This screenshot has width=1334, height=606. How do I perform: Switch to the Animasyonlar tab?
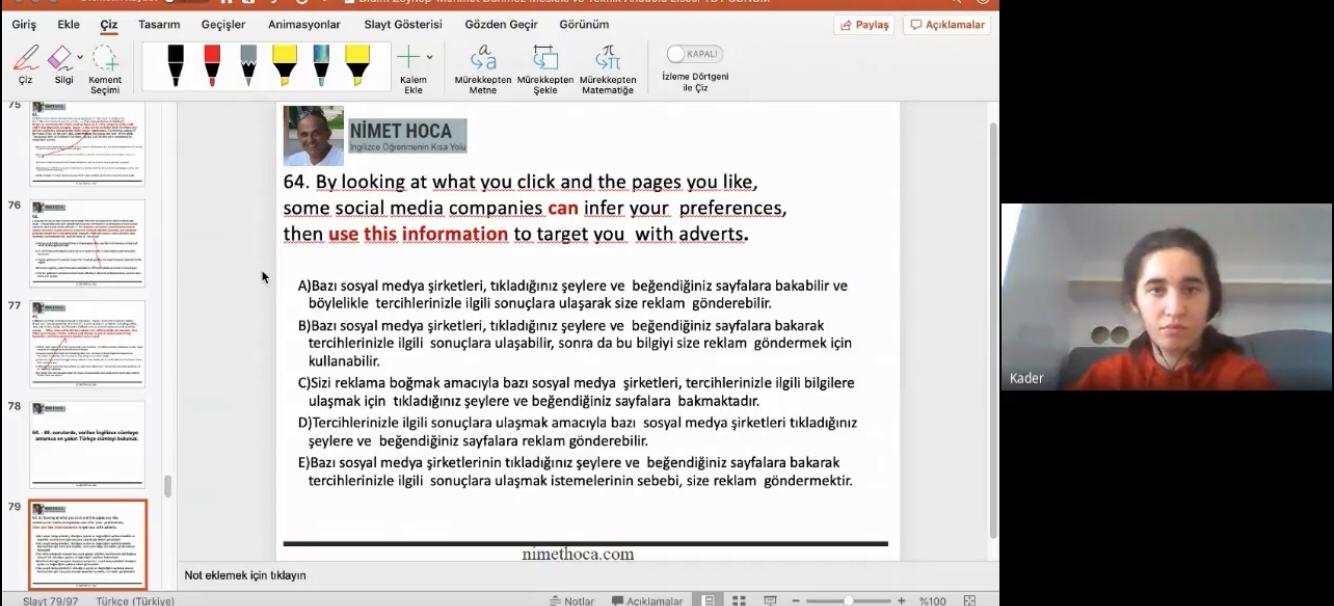click(x=304, y=24)
